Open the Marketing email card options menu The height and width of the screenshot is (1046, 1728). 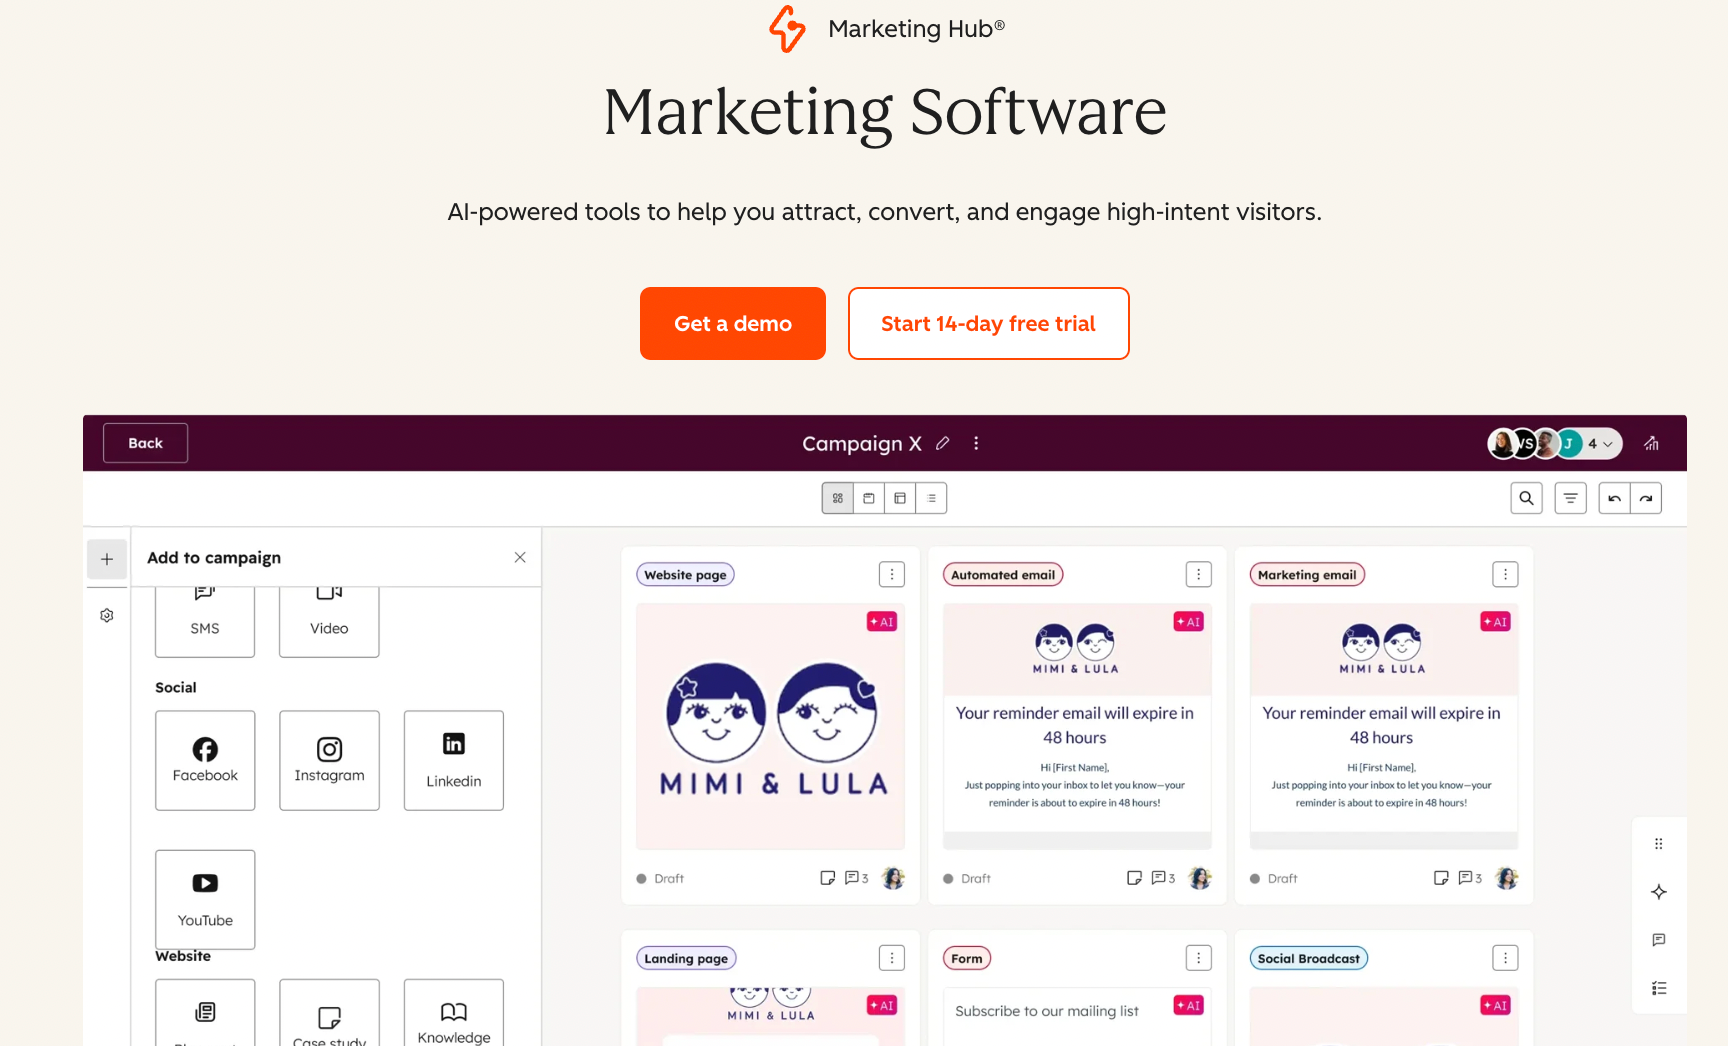click(1505, 574)
